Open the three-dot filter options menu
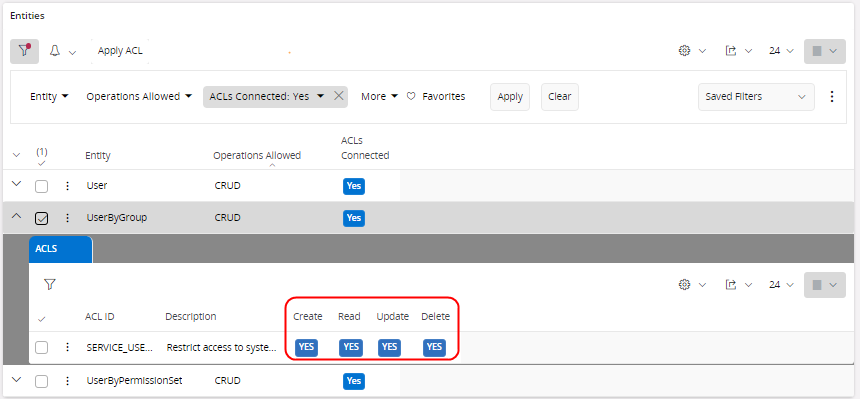The height and width of the screenshot is (399, 860). pos(832,97)
